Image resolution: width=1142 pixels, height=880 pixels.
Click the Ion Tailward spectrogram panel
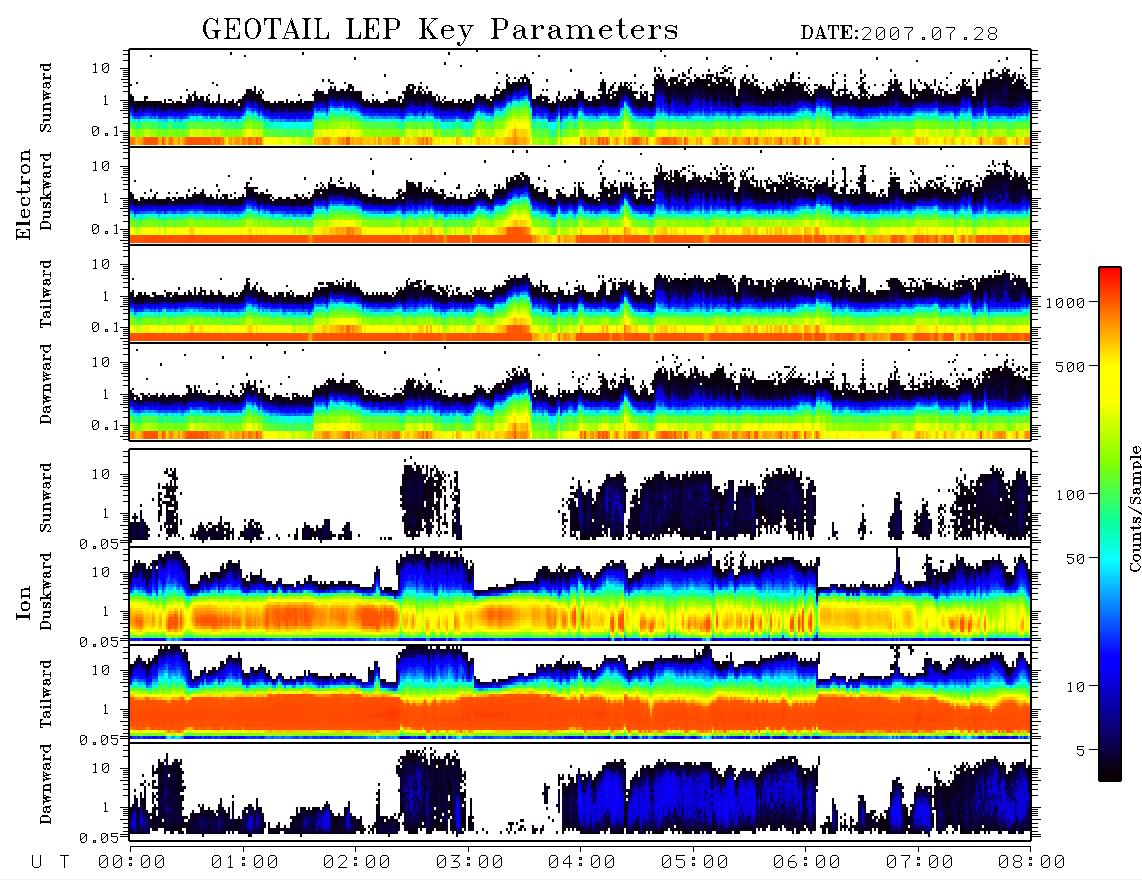pyautogui.click(x=580, y=693)
